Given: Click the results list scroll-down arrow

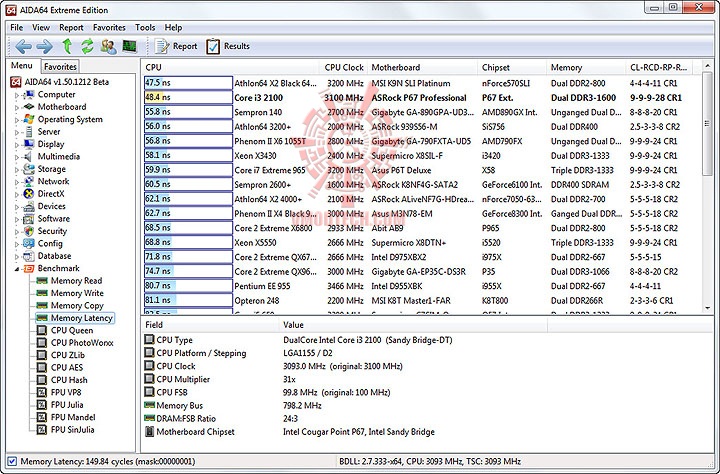Looking at the screenshot, I should 708,308.
